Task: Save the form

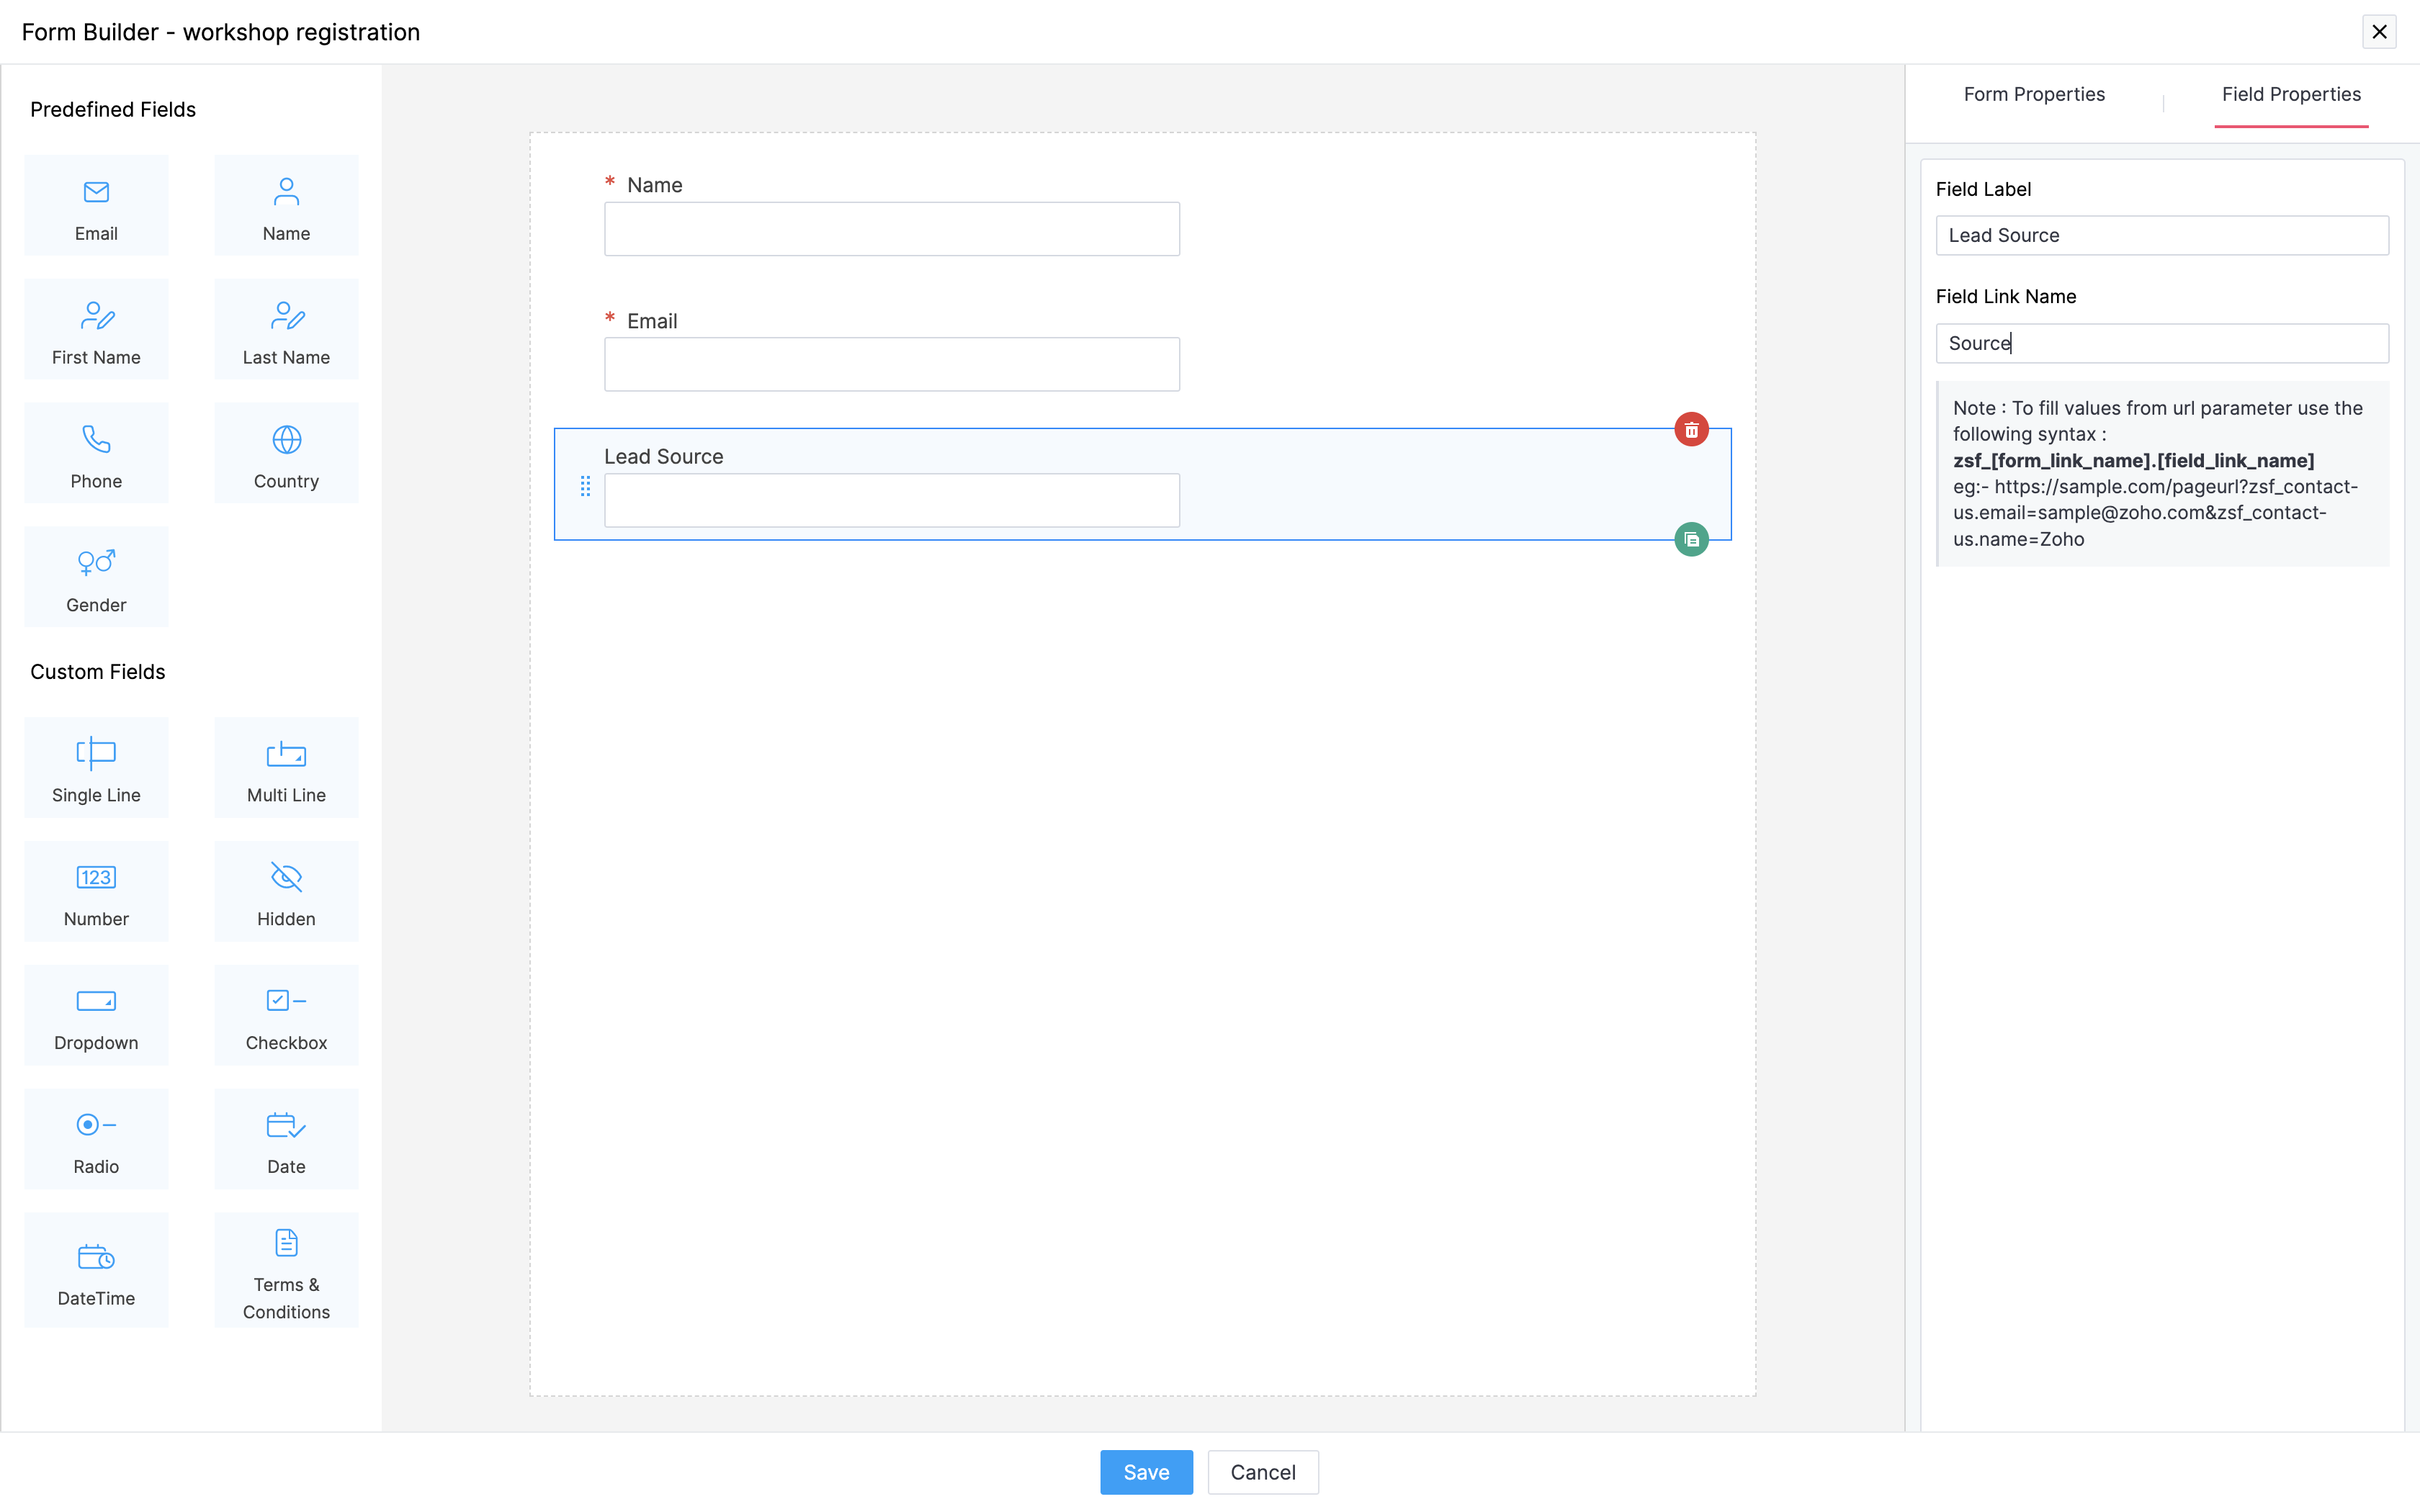Action: click(x=1146, y=1471)
